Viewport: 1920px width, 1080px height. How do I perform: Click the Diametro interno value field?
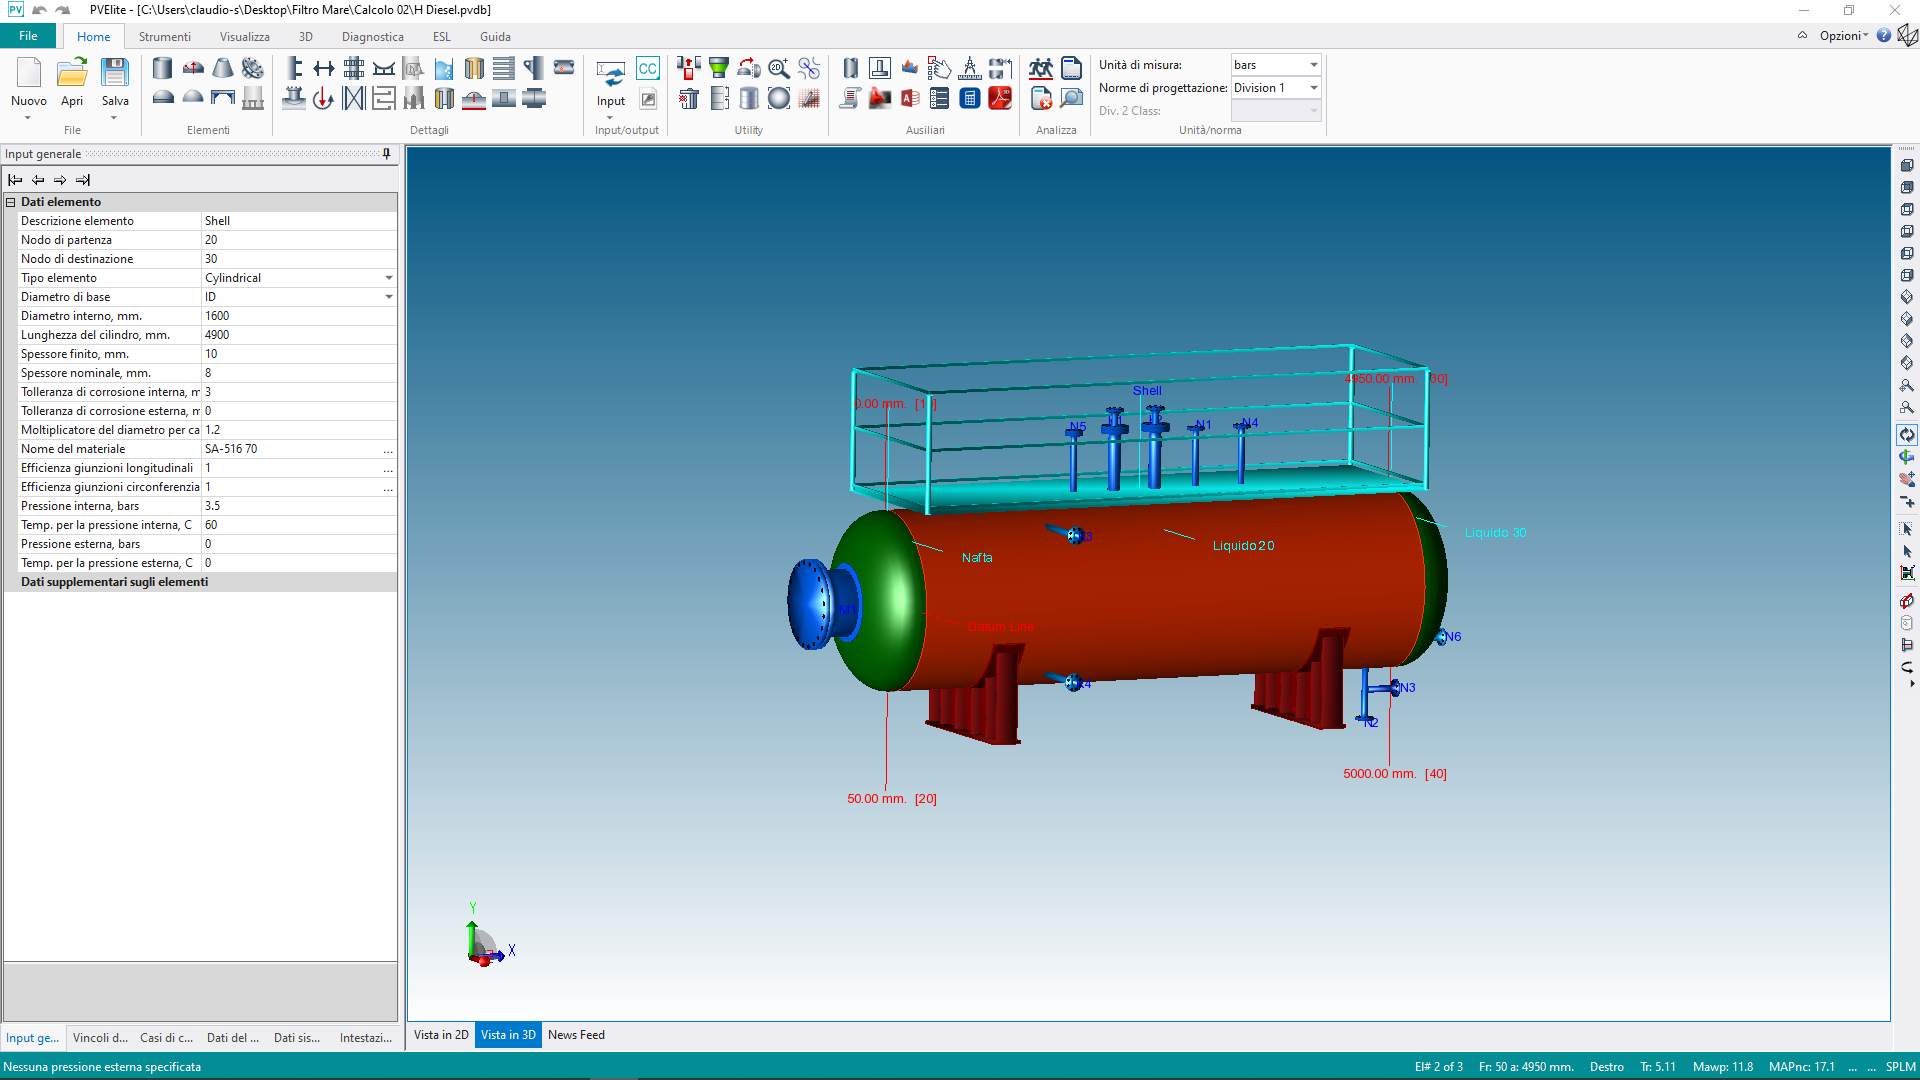pyautogui.click(x=298, y=316)
